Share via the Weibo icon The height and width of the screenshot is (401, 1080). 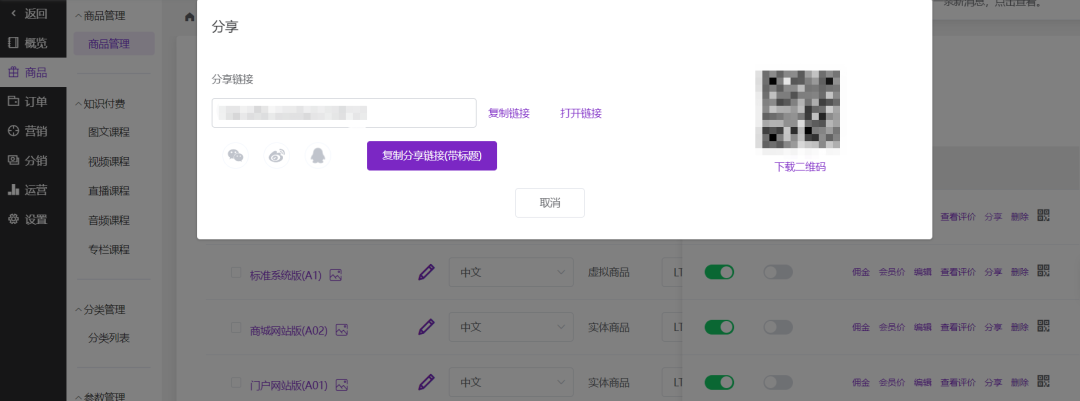click(277, 155)
